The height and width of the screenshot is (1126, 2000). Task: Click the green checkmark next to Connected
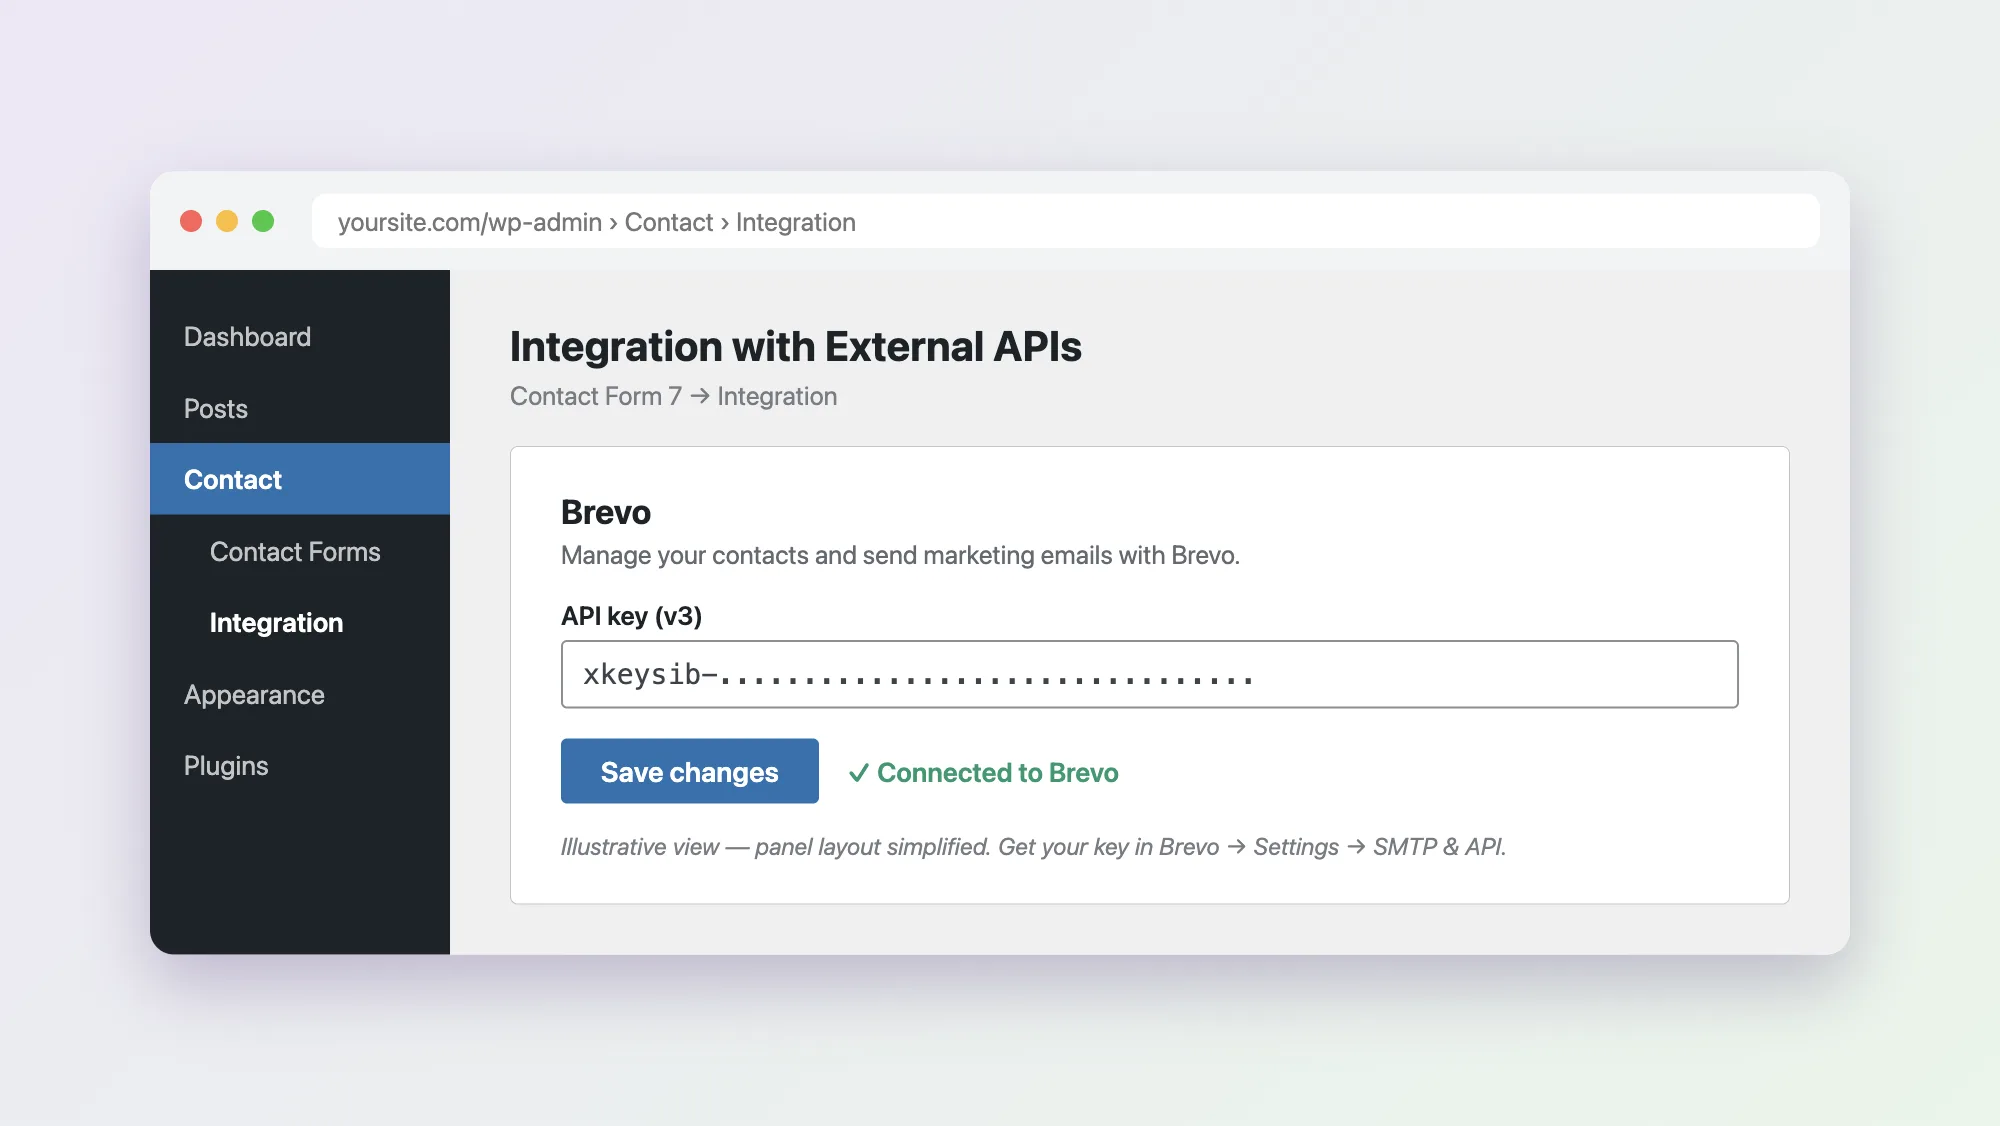pos(858,773)
